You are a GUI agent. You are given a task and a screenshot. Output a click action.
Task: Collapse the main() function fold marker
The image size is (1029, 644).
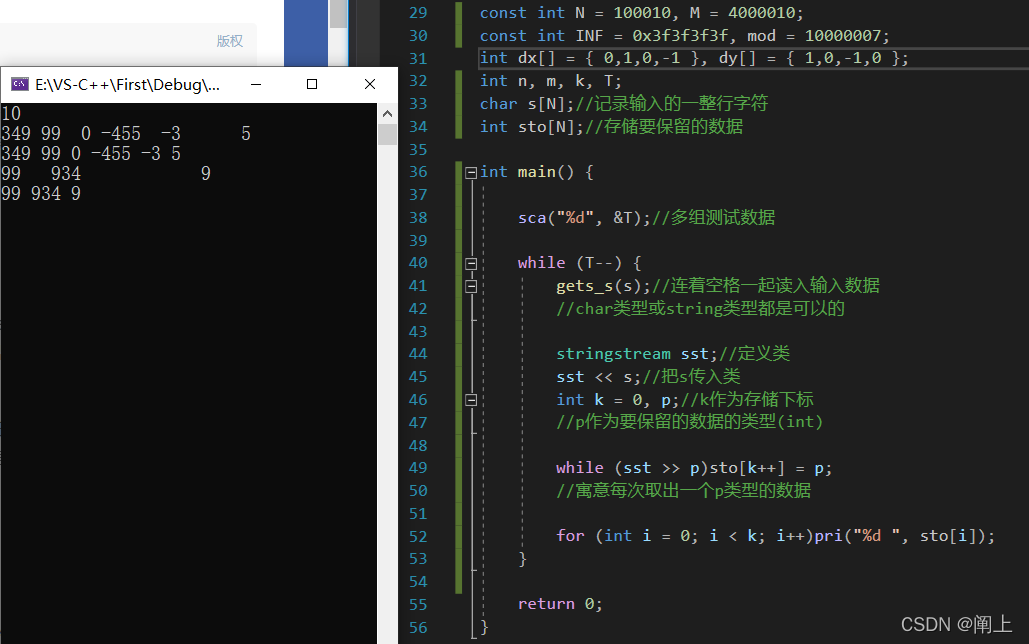click(471, 173)
